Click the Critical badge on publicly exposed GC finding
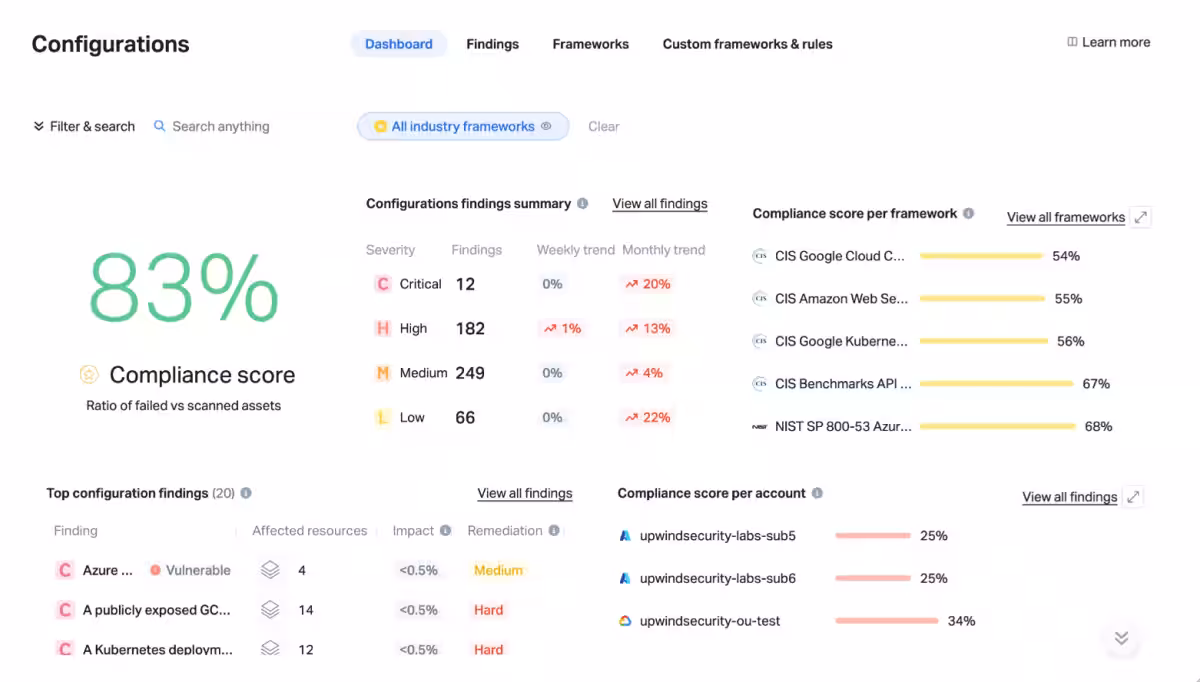This screenshot has height=682, width=1200. (65, 610)
